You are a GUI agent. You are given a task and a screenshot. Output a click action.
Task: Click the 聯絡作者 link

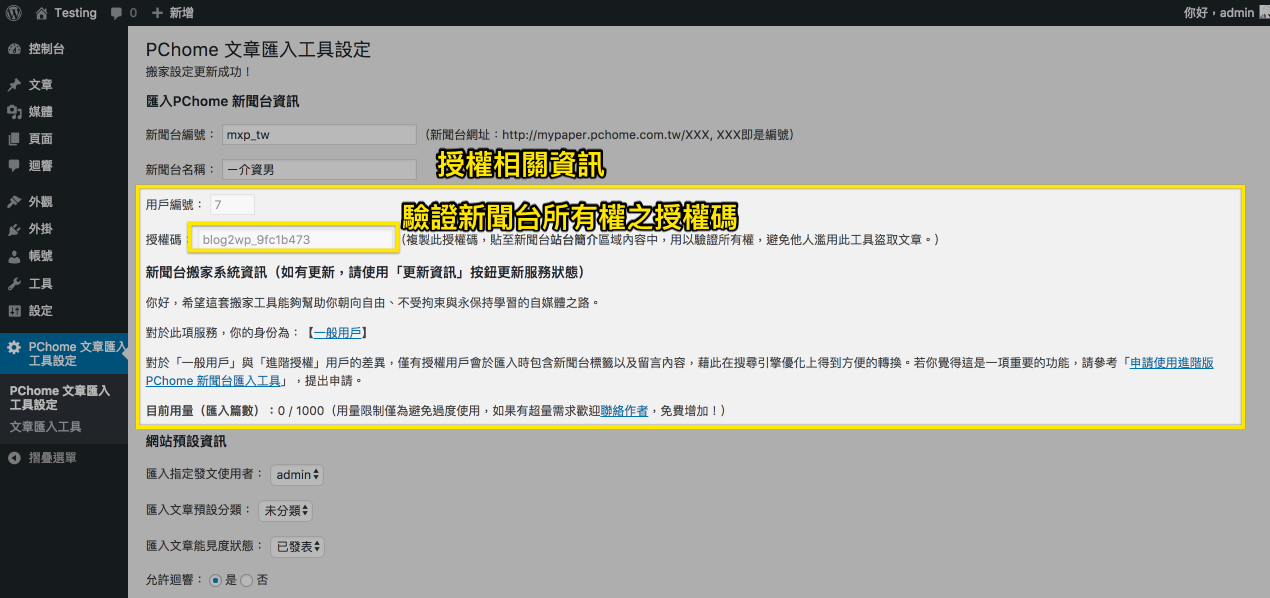624,411
